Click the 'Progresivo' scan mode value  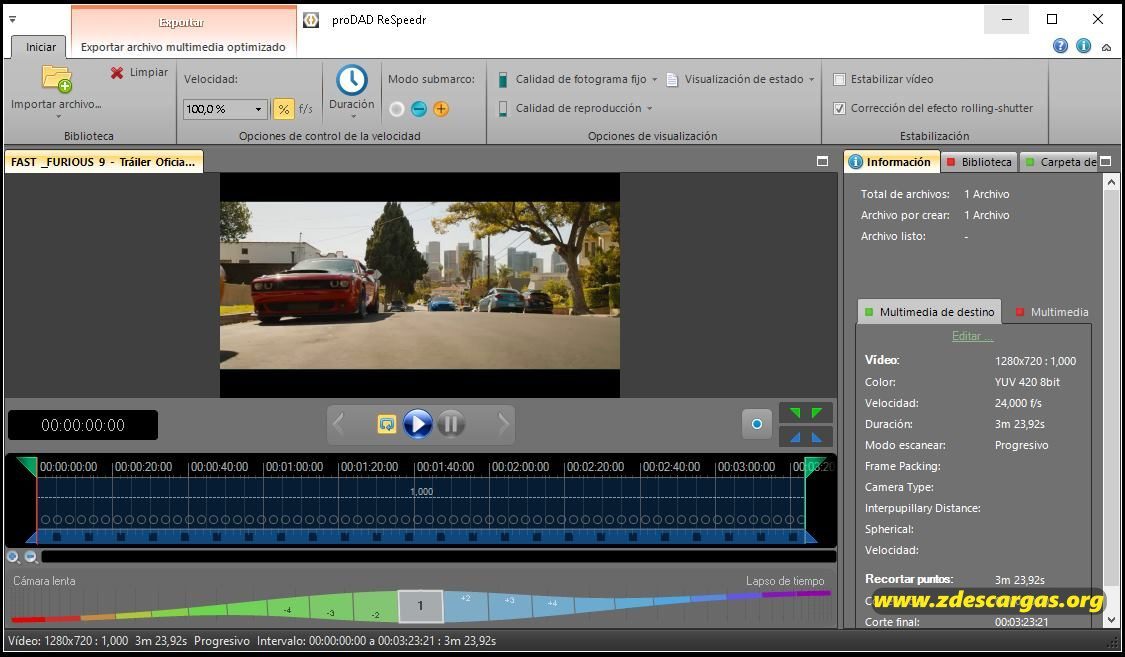(x=1021, y=445)
